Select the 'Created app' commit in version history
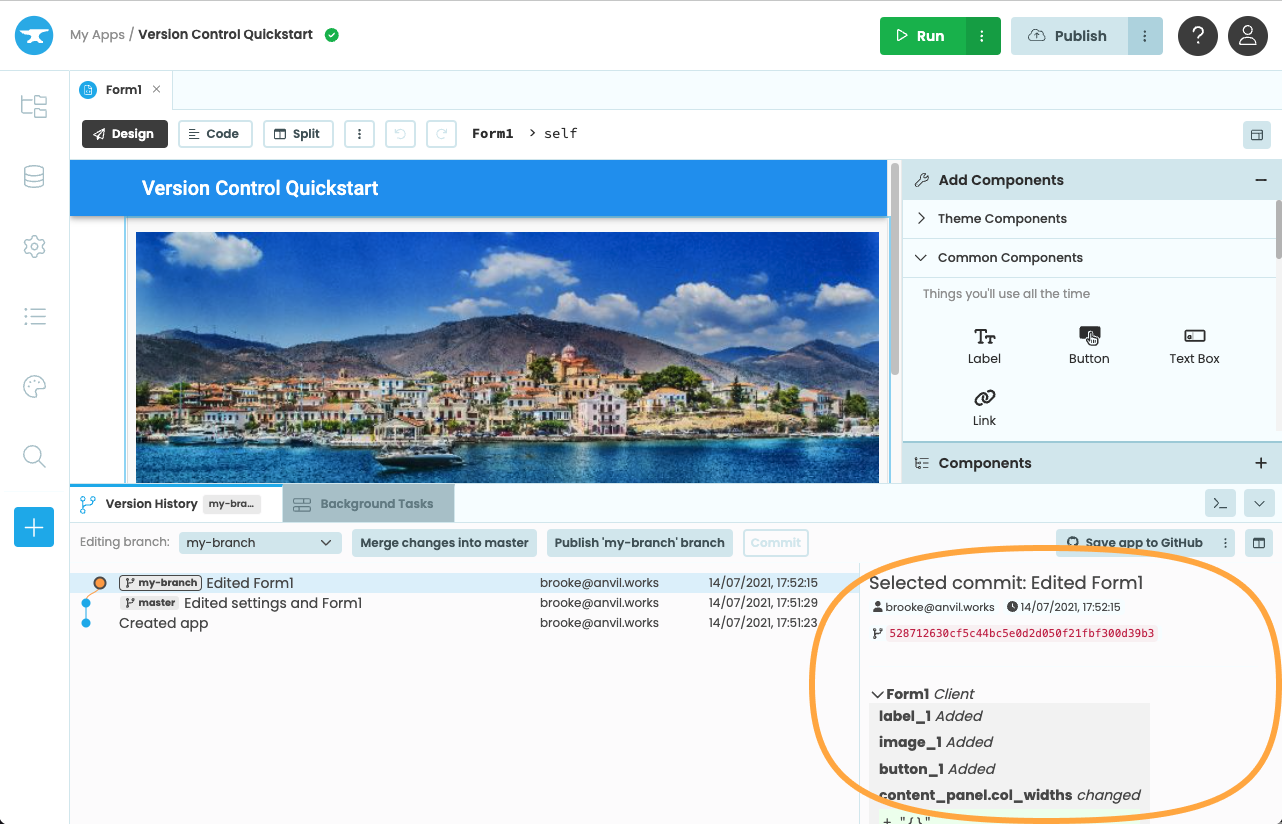1282x824 pixels. [x=163, y=622]
